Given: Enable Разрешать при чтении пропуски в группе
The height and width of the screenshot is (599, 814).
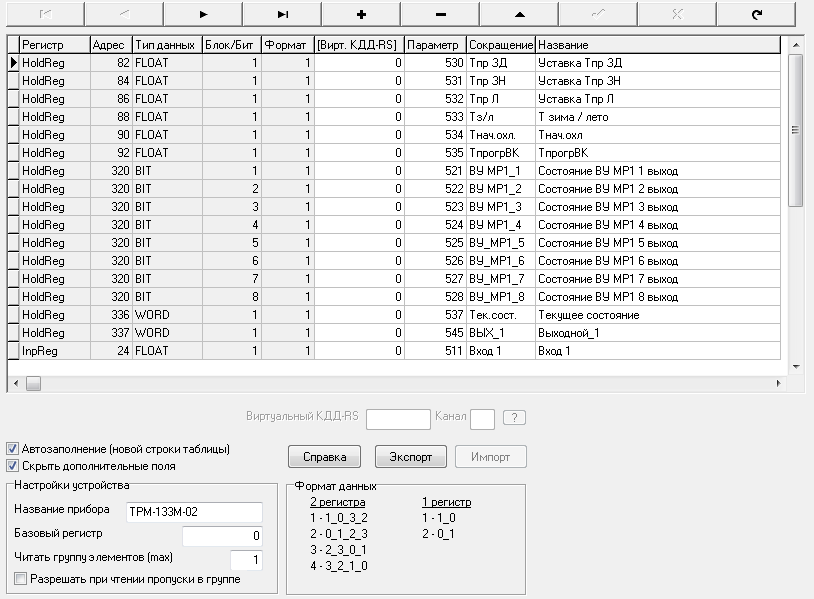Looking at the screenshot, I should 21,578.
